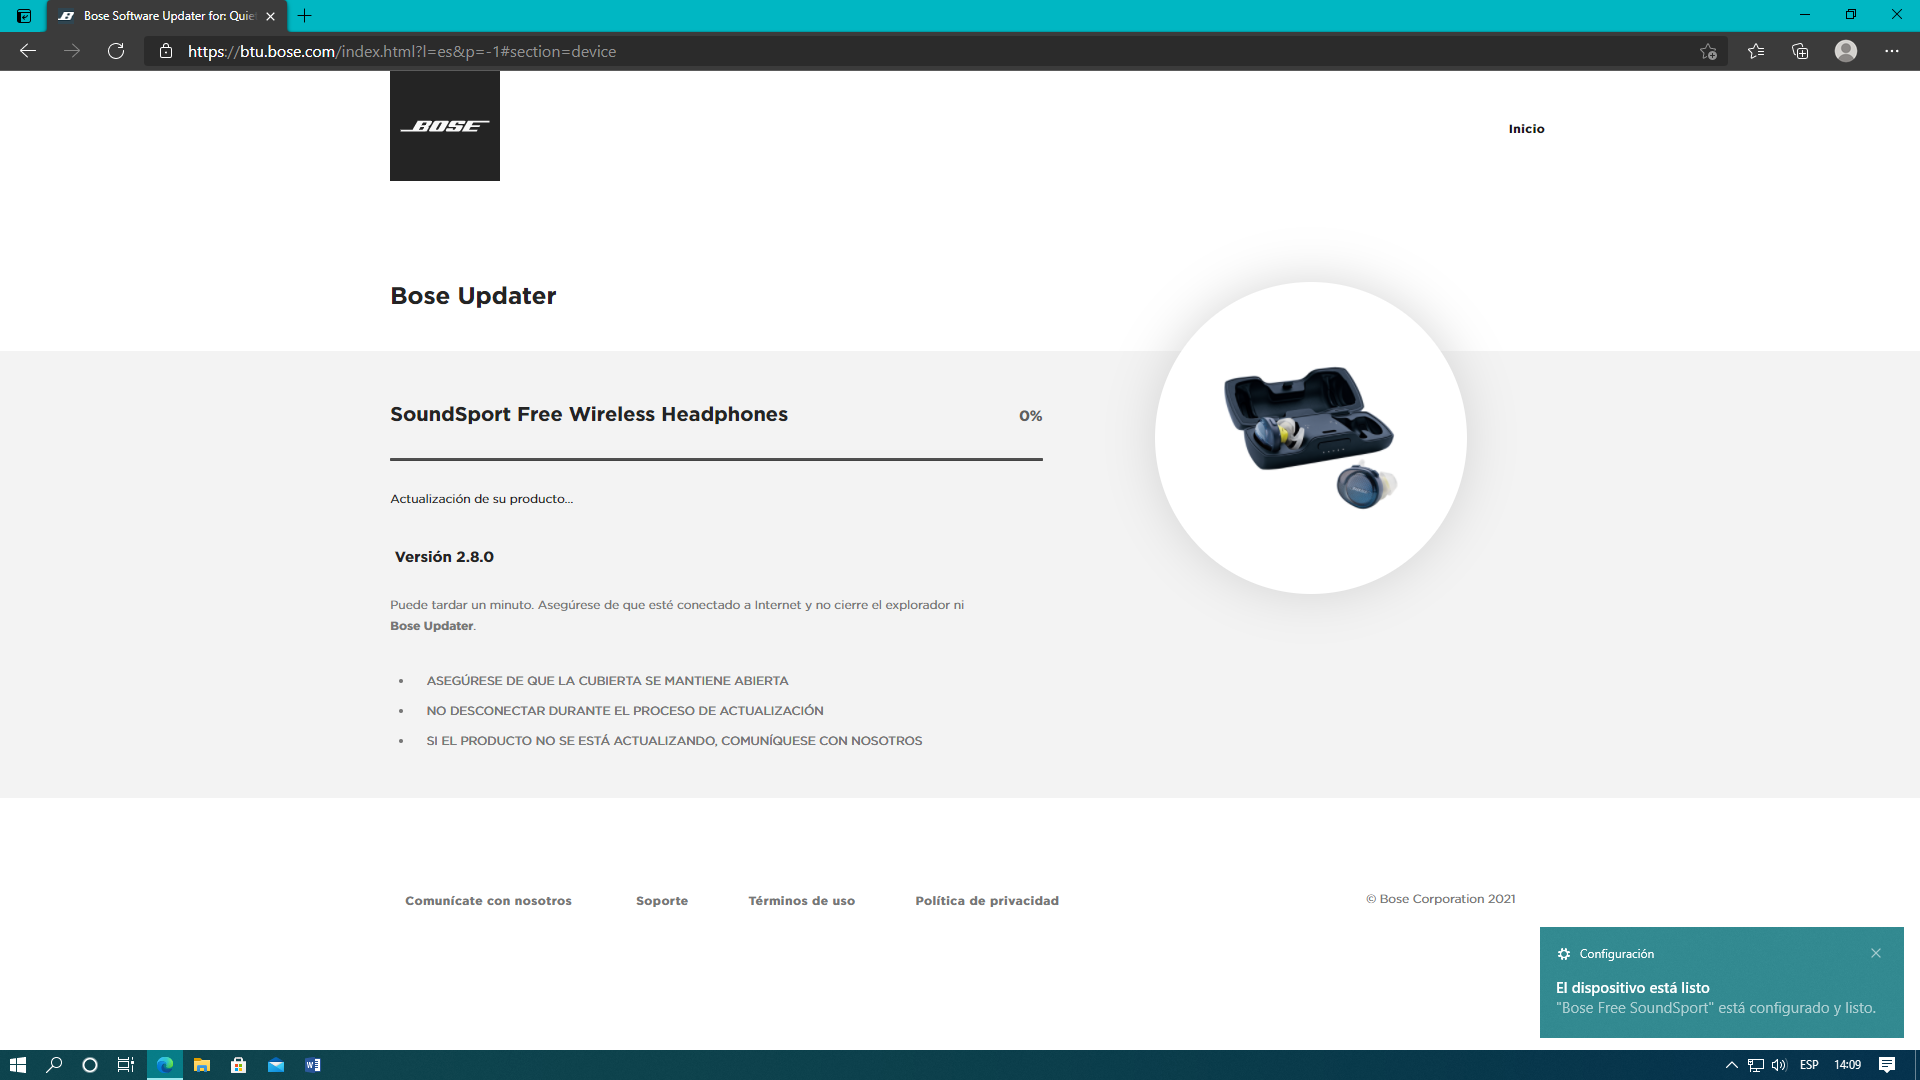
Task: Open the Edge Collections panel
Action: 1800,51
